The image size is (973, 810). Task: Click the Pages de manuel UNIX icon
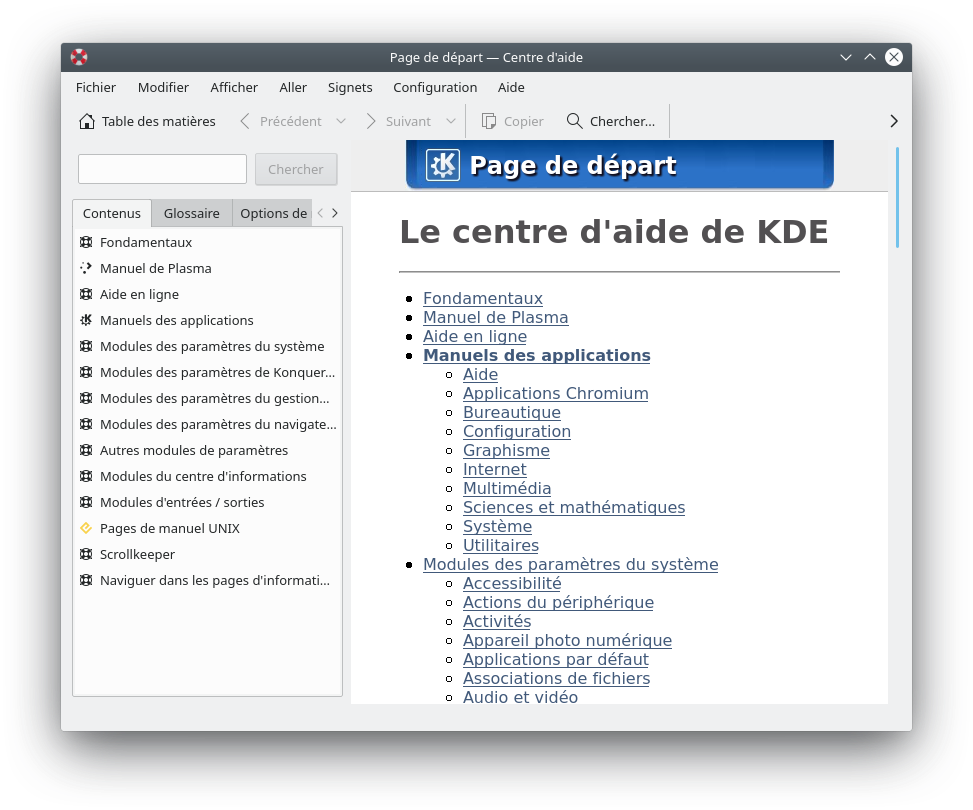tap(86, 528)
